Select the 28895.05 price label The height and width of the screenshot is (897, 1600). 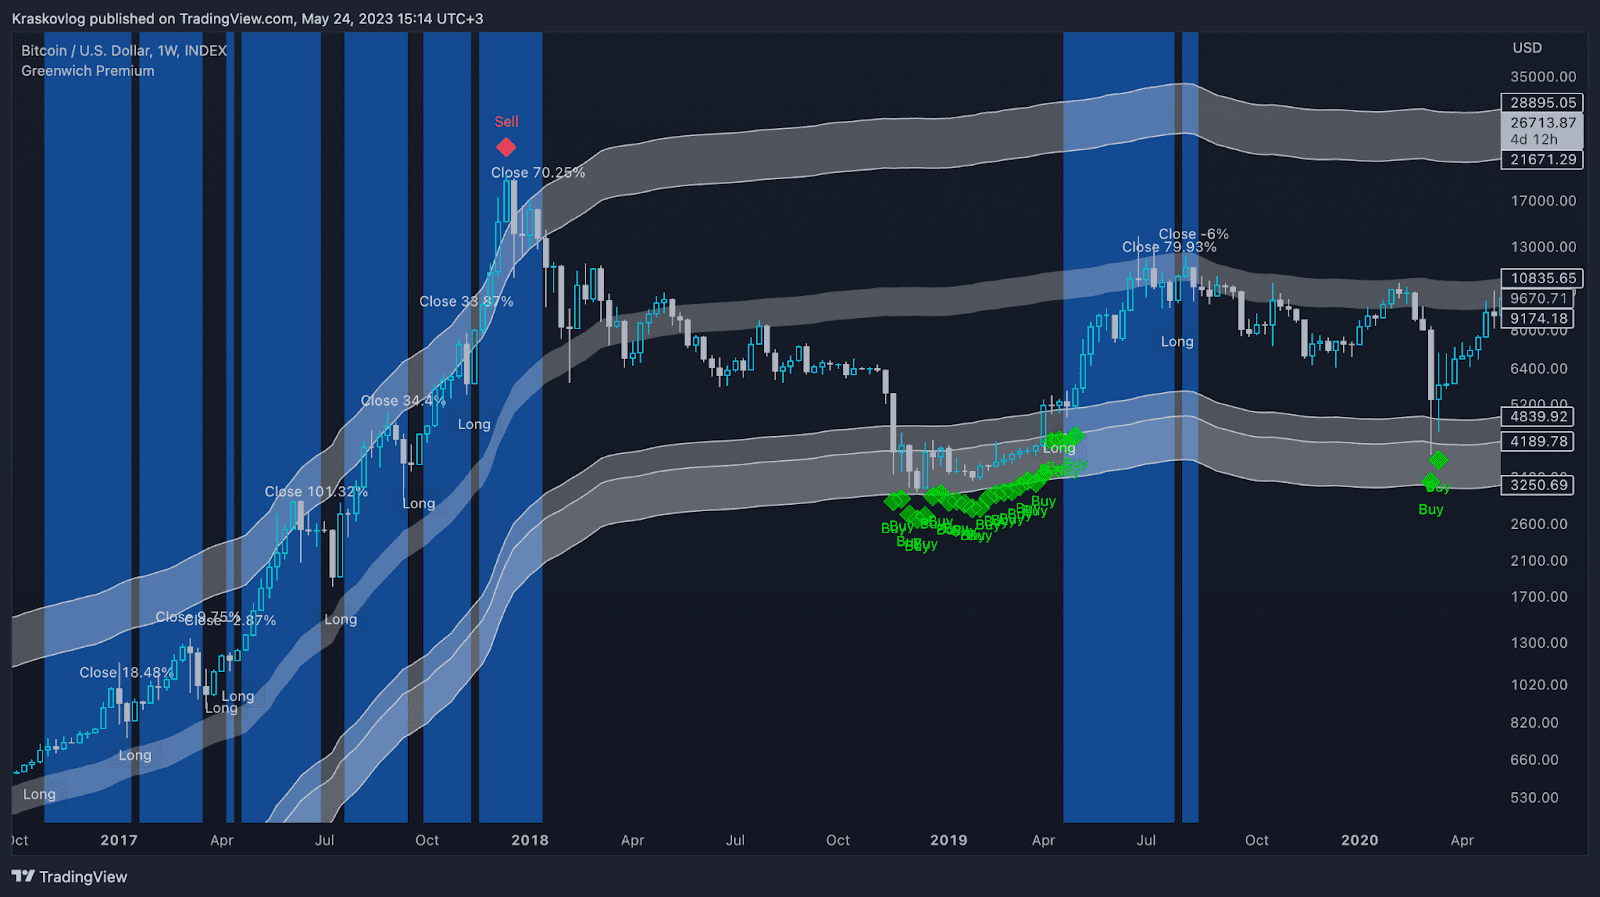(1542, 103)
